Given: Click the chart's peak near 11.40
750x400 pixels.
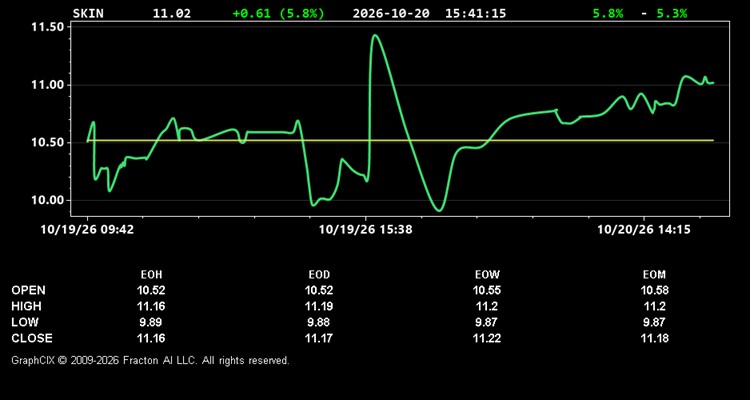Looking at the screenshot, I should coord(375,35).
